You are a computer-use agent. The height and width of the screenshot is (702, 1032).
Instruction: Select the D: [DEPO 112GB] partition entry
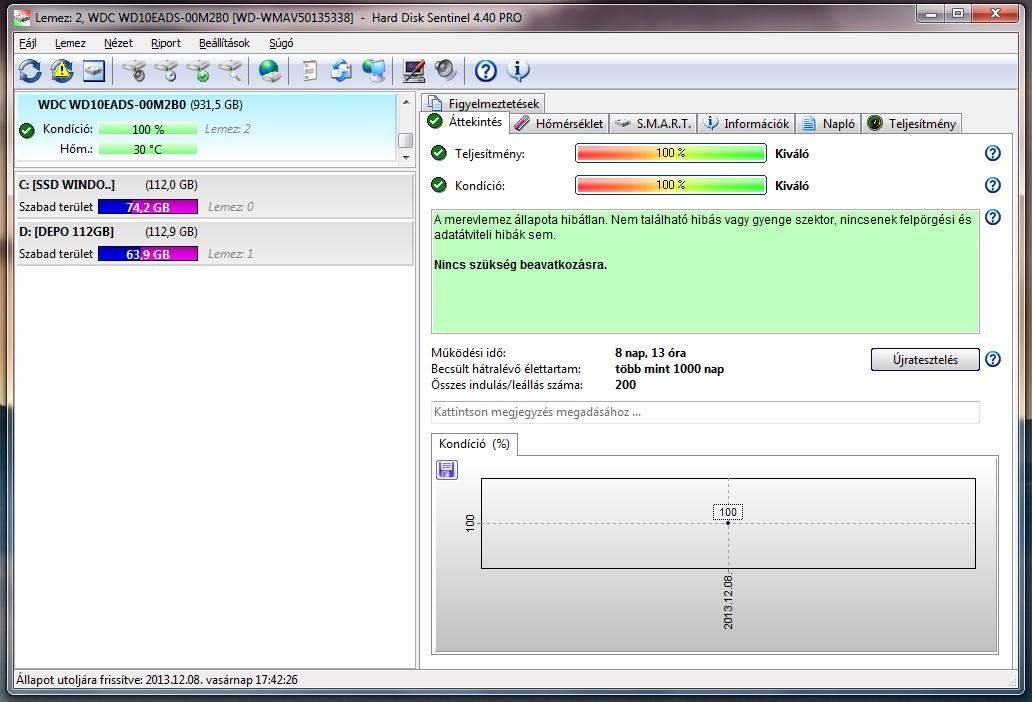215,243
